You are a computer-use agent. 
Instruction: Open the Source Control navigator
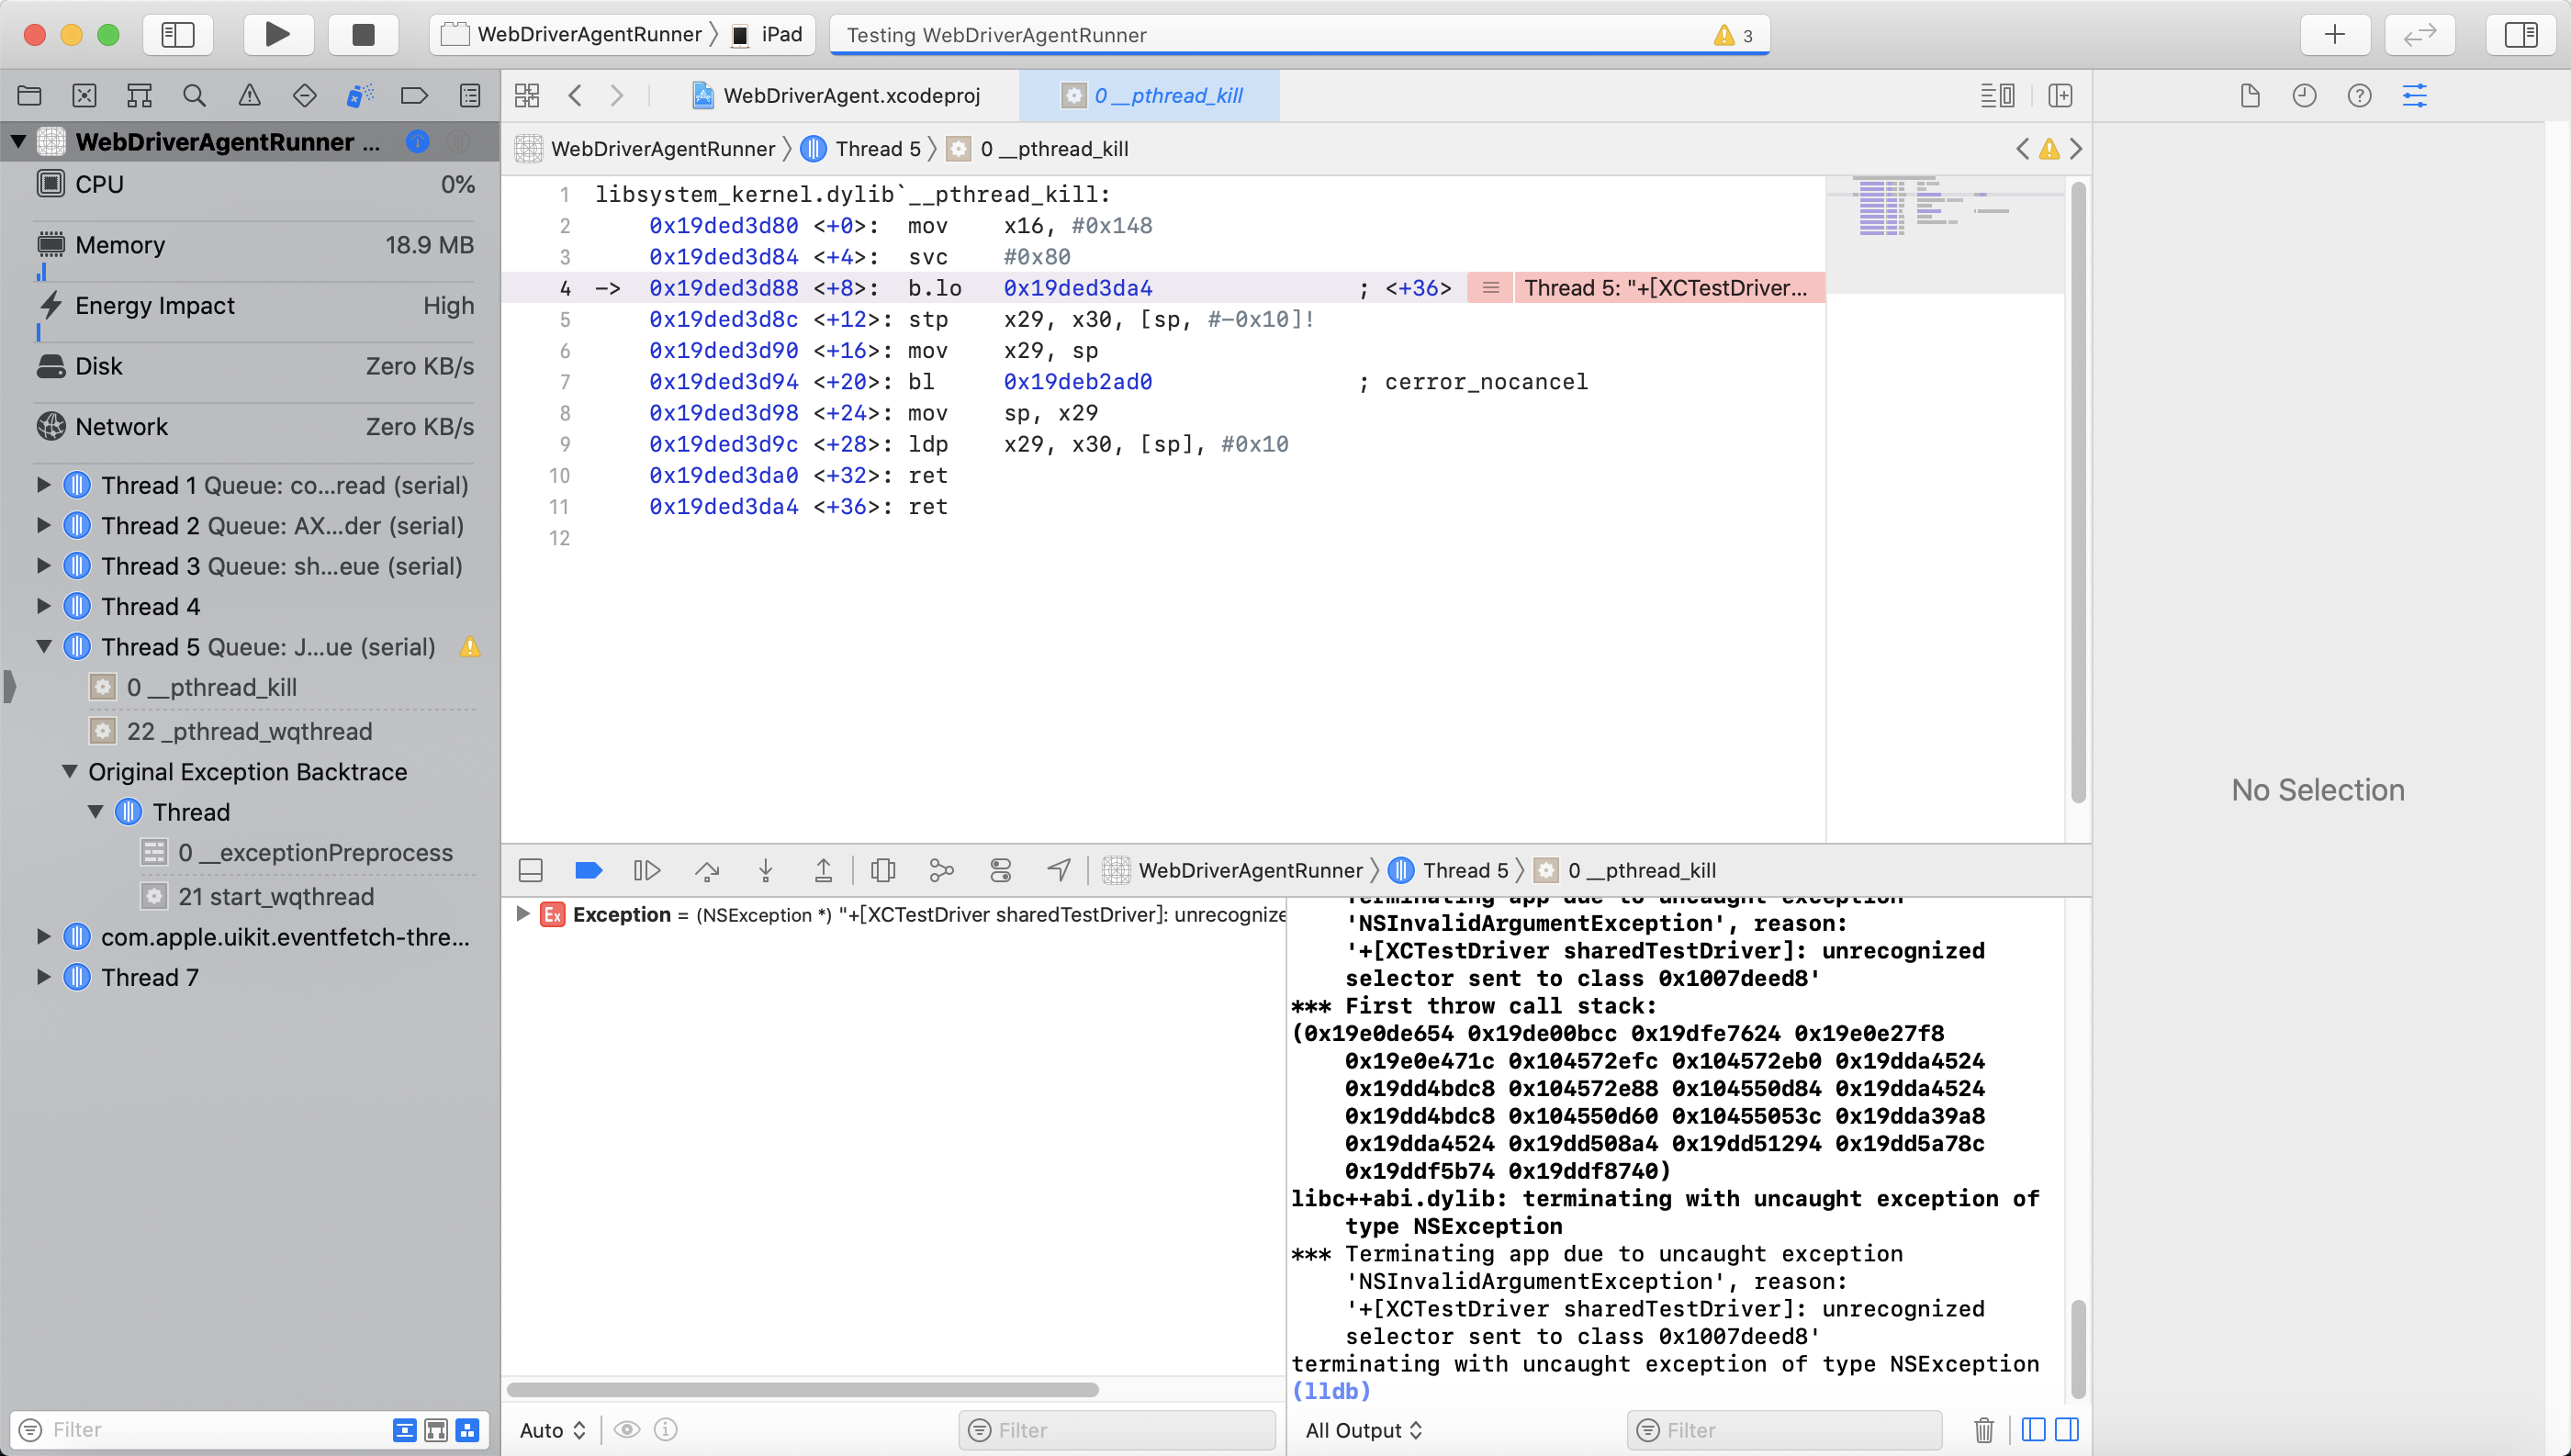pos(85,96)
